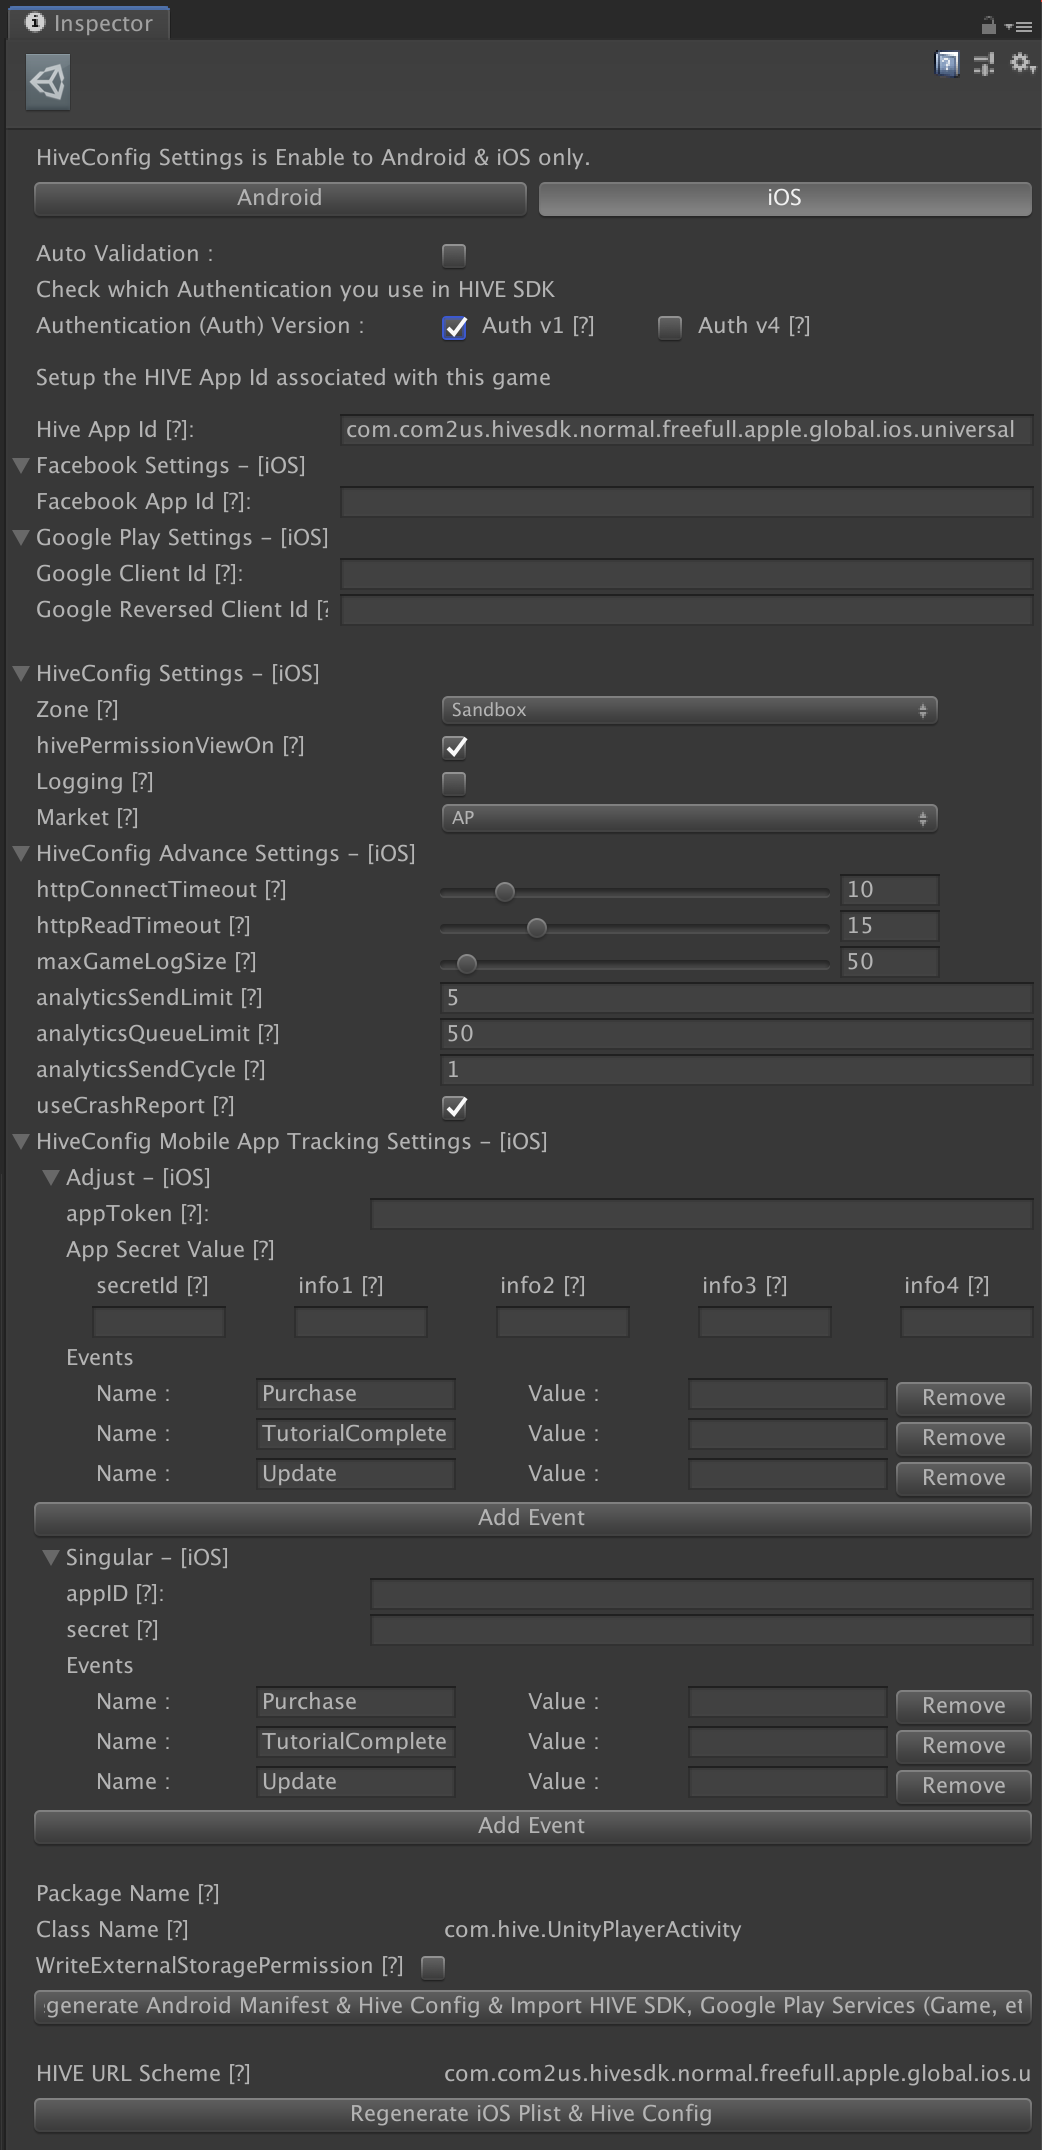Switch to the iOS platform tab
Screen dimensions: 1042x2150
pos(785,198)
